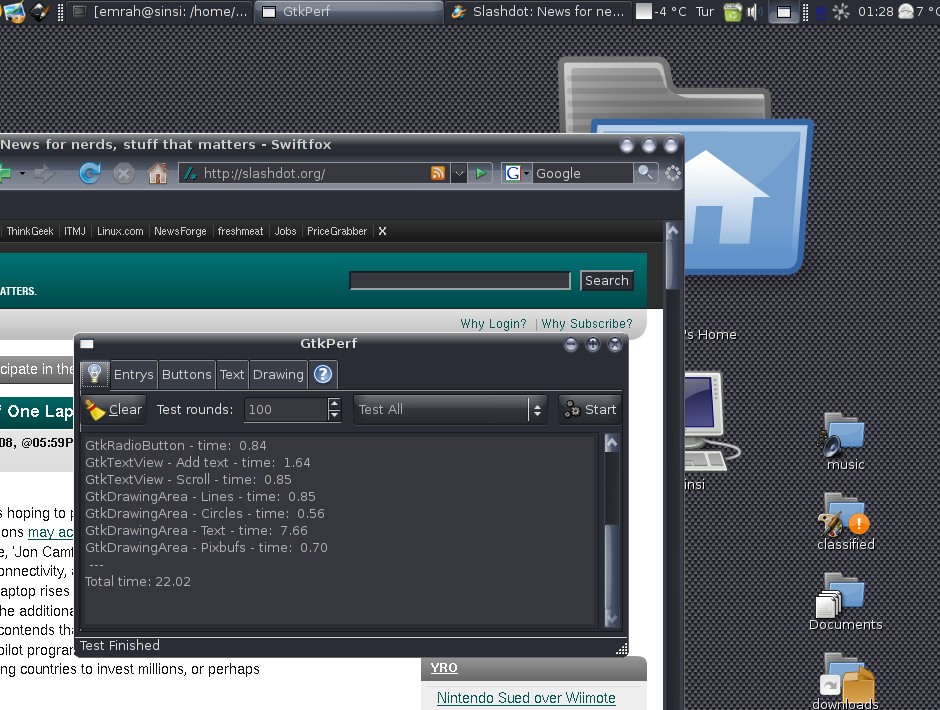
Task: Click the Slashdot site search text box
Action: click(x=460, y=281)
